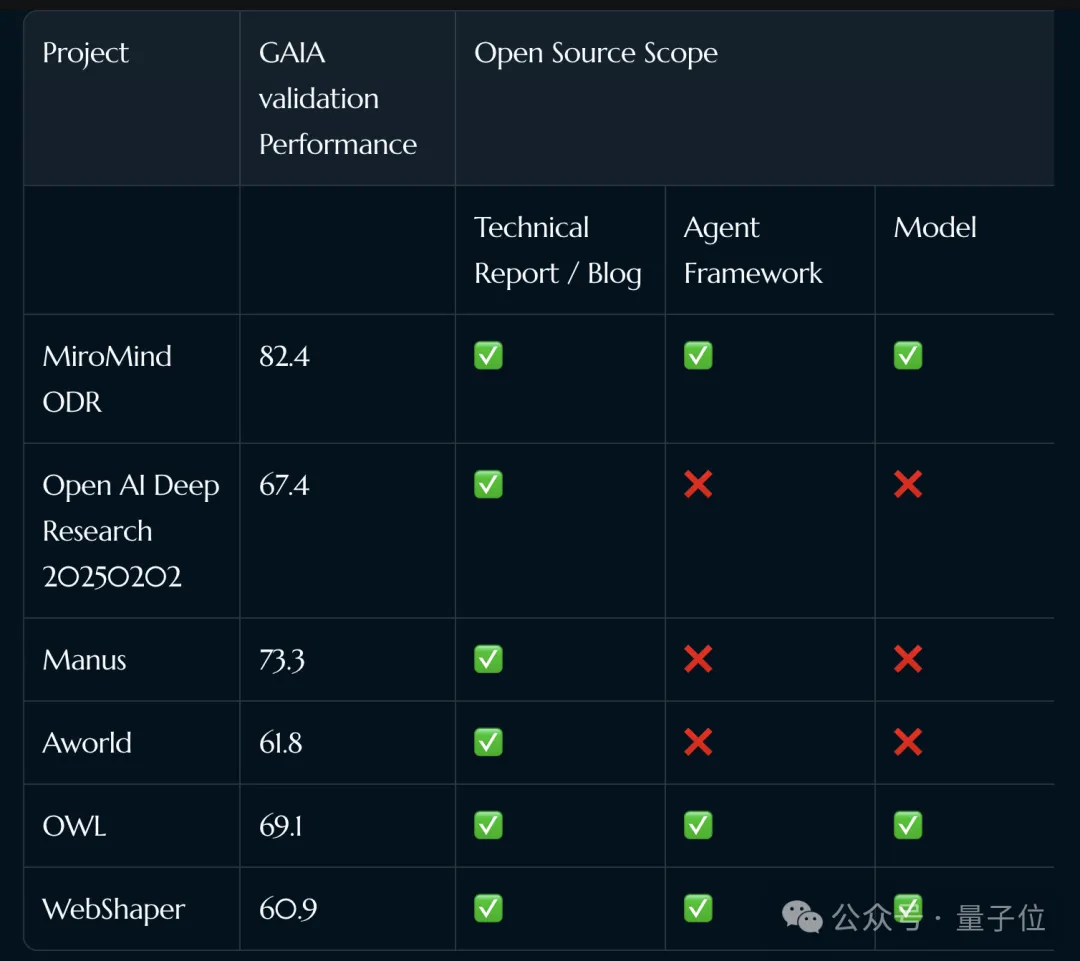Click Manus Technical Report checkmark
Viewport: 1080px width, 961px height.
[x=488, y=659]
